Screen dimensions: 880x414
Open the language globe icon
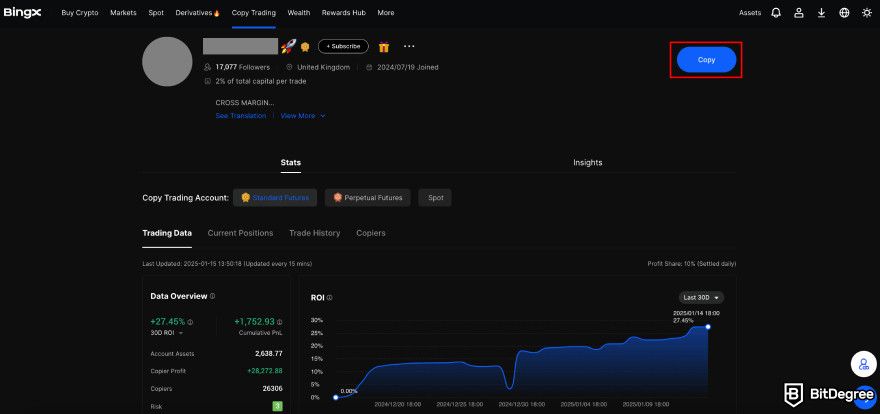(844, 12)
